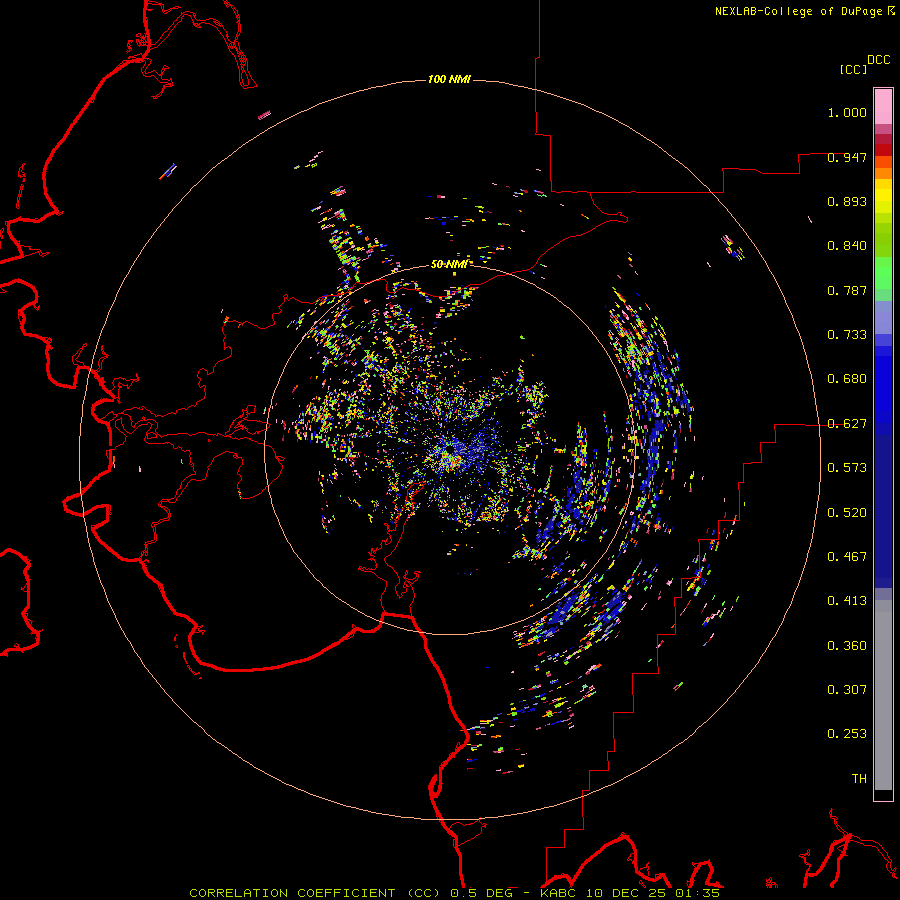Image resolution: width=900 pixels, height=900 pixels.
Task: Click the 0.5 DEG elevation text
Action: (482, 893)
